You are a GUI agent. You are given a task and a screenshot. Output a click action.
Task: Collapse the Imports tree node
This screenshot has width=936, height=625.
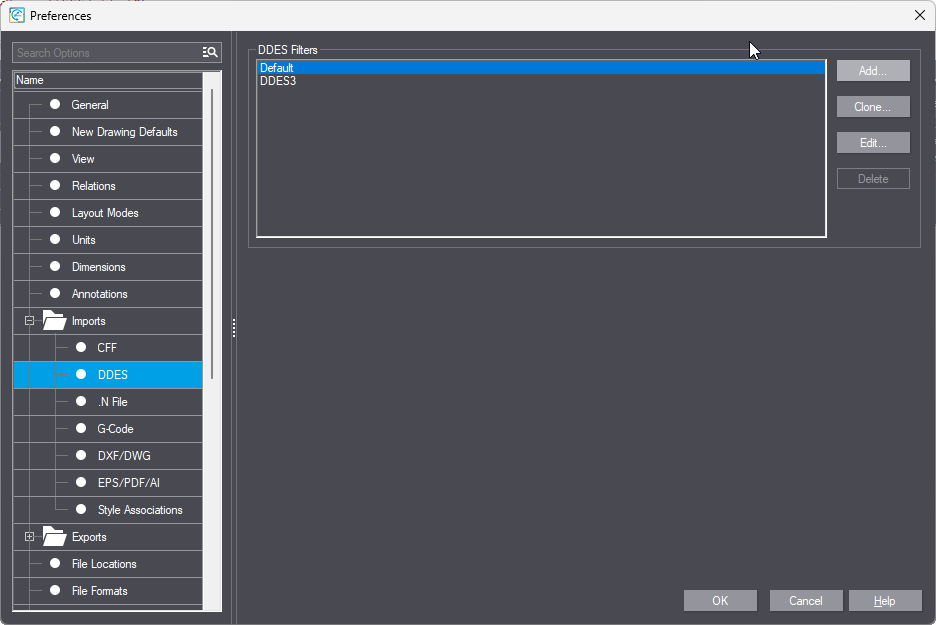(29, 321)
